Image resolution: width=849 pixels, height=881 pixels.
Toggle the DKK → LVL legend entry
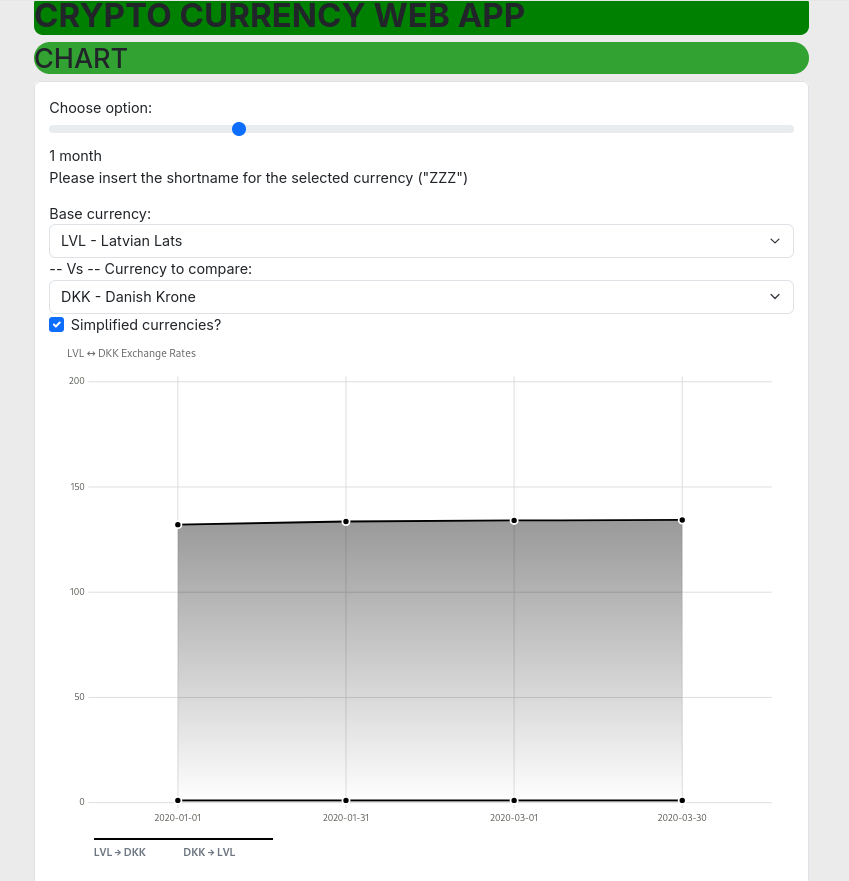click(209, 852)
